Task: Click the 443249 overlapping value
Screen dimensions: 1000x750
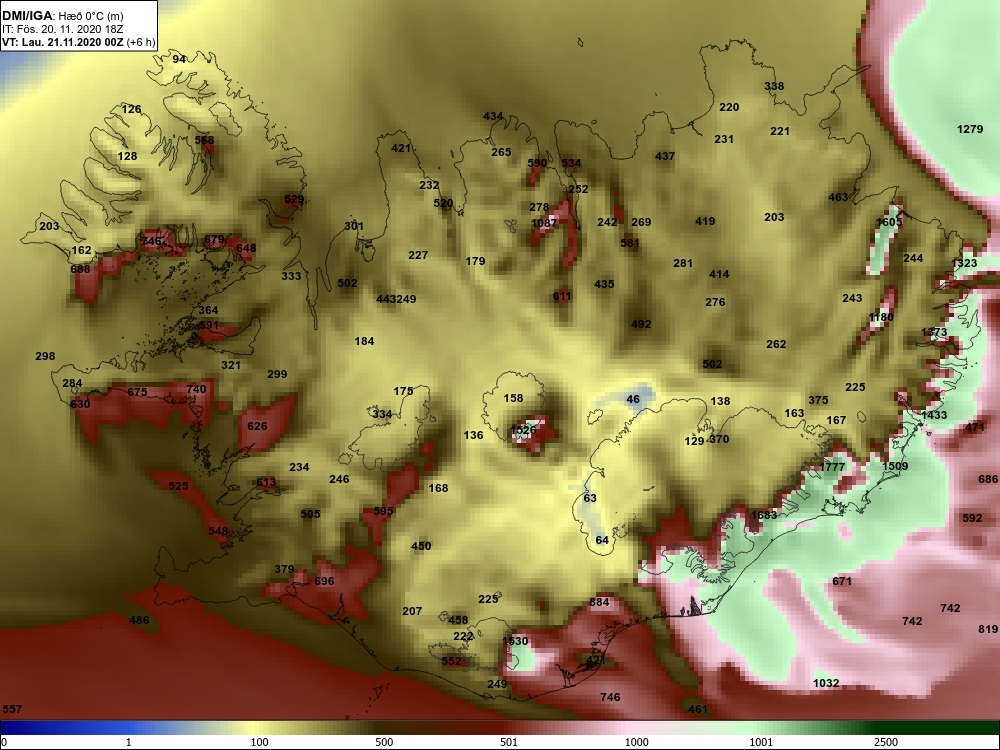Action: click(396, 299)
